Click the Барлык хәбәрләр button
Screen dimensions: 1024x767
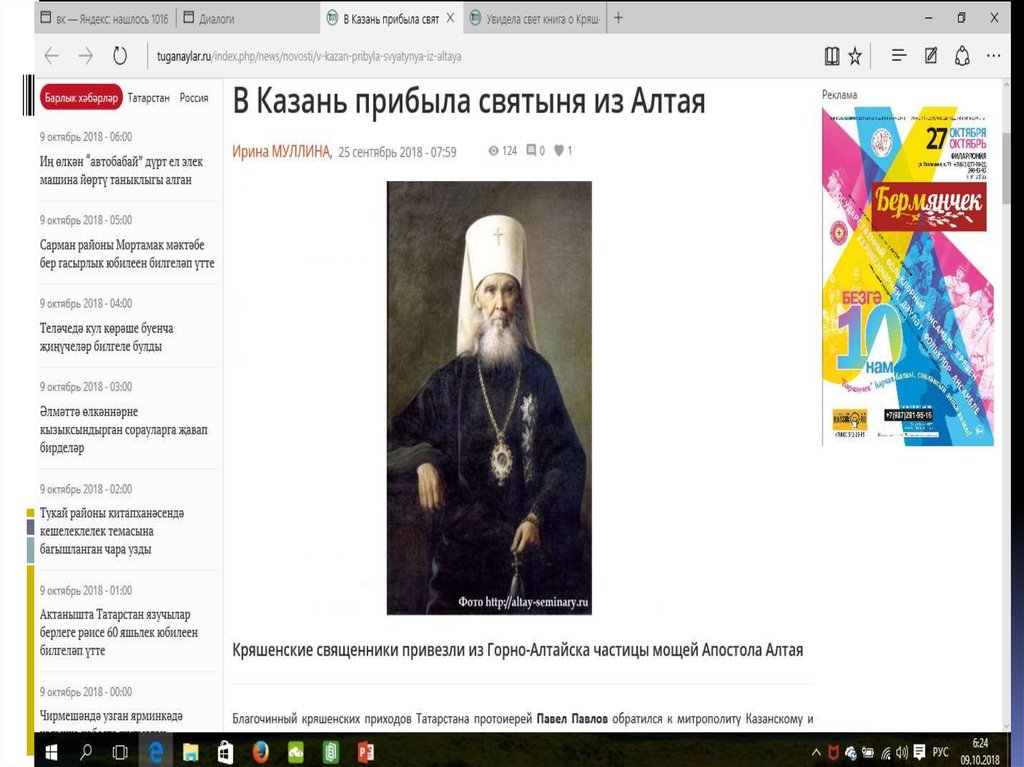(81, 98)
